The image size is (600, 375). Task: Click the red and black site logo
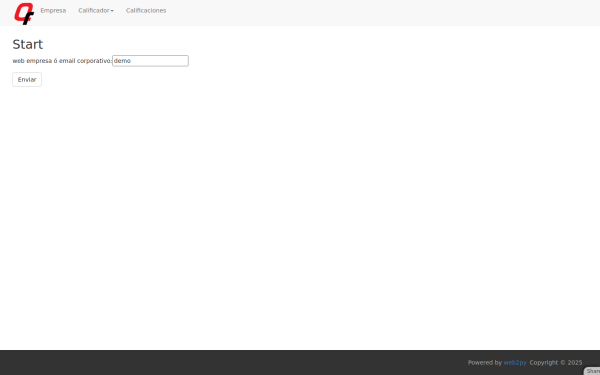pos(24,13)
